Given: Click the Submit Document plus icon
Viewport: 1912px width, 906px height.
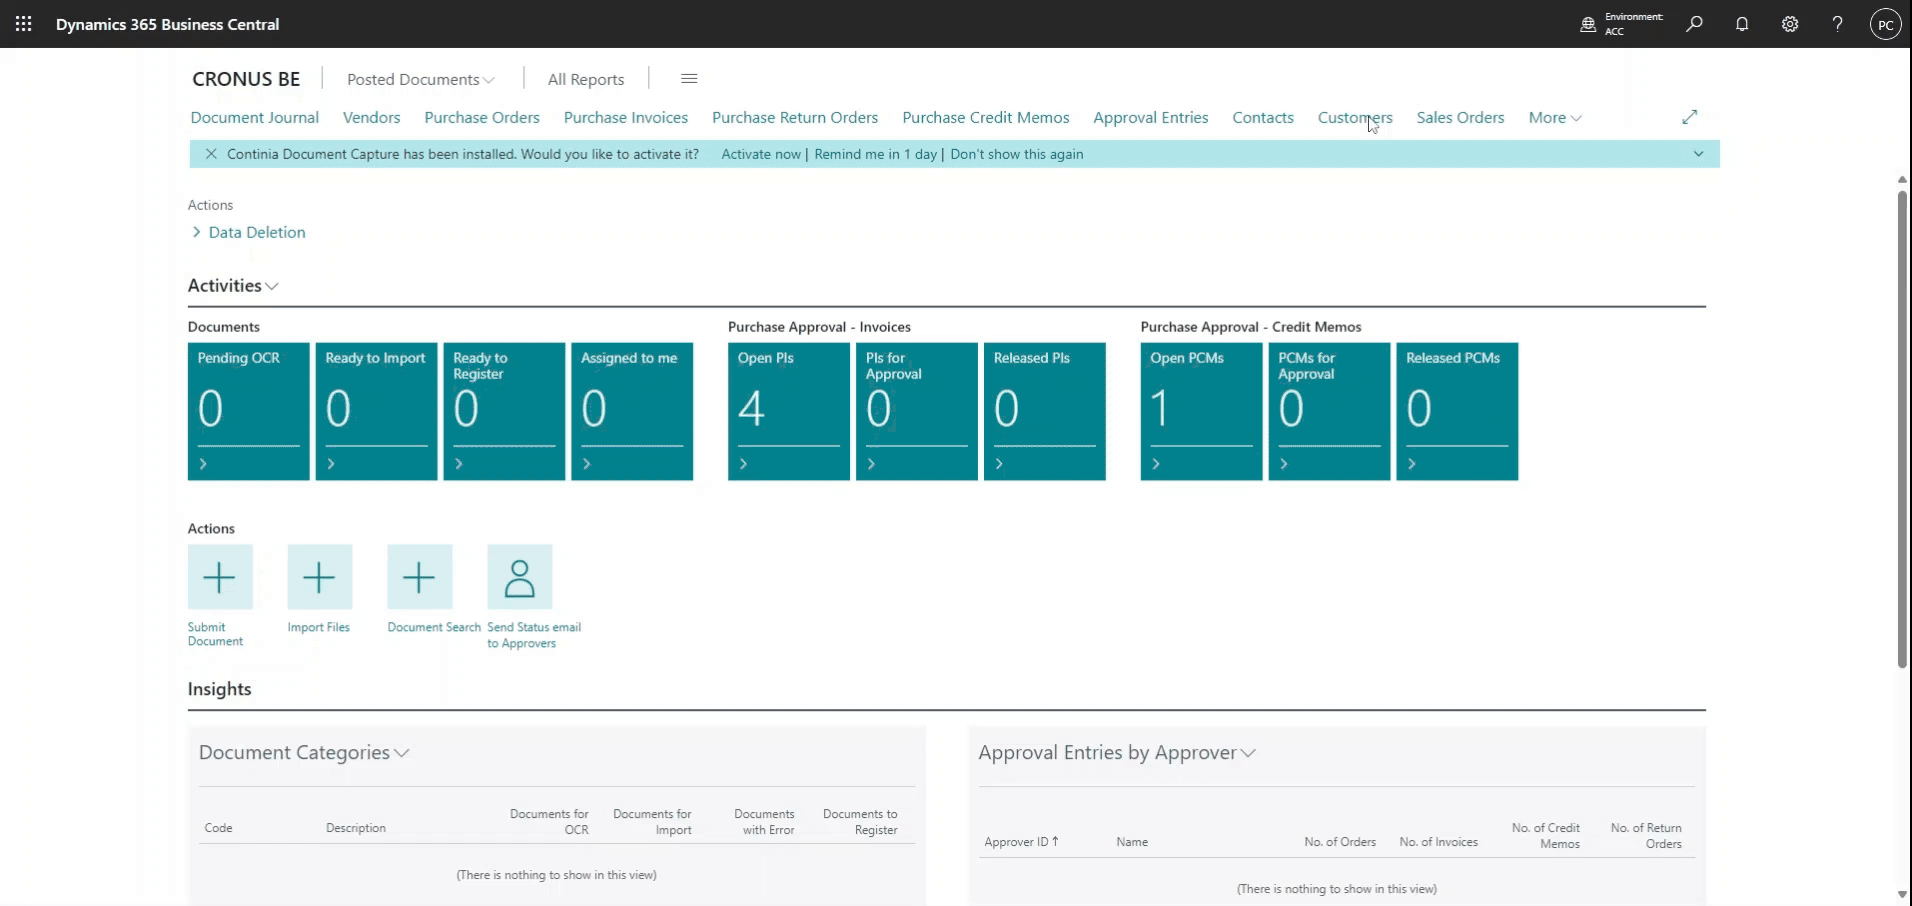Looking at the screenshot, I should (220, 577).
